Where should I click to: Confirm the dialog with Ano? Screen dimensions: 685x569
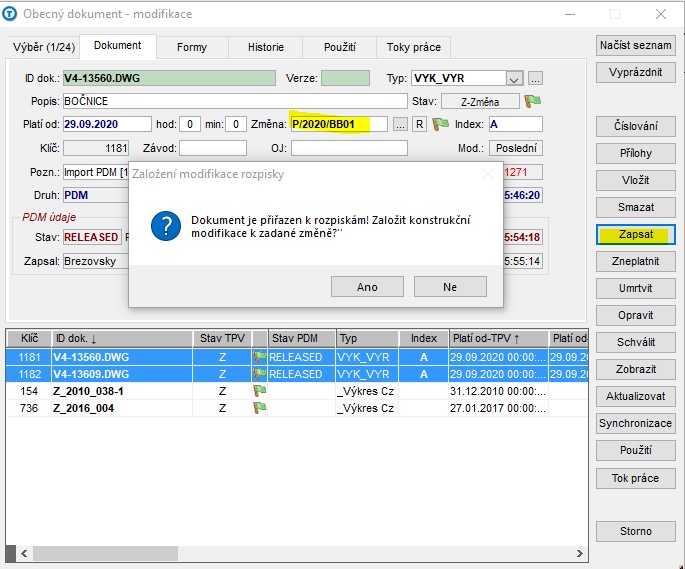[367, 287]
